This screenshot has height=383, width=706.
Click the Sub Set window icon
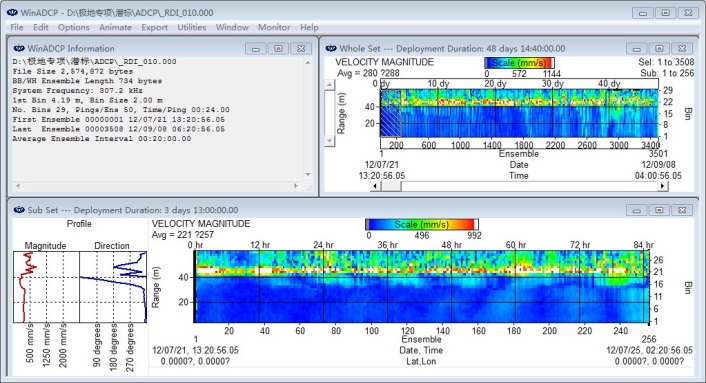(x=19, y=210)
